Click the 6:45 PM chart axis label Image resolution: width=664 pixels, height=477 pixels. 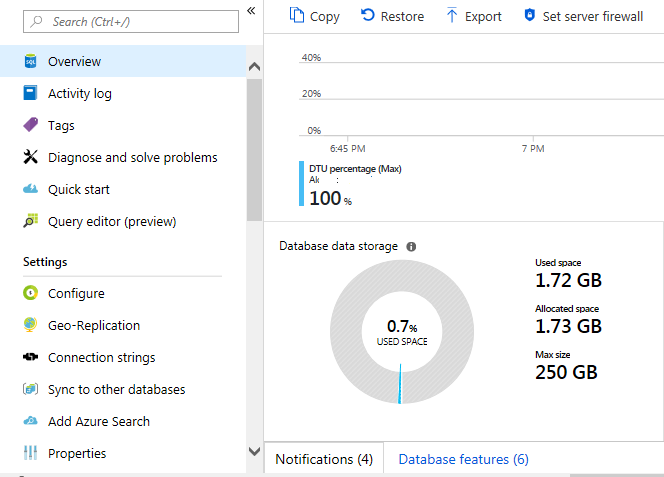pos(348,149)
